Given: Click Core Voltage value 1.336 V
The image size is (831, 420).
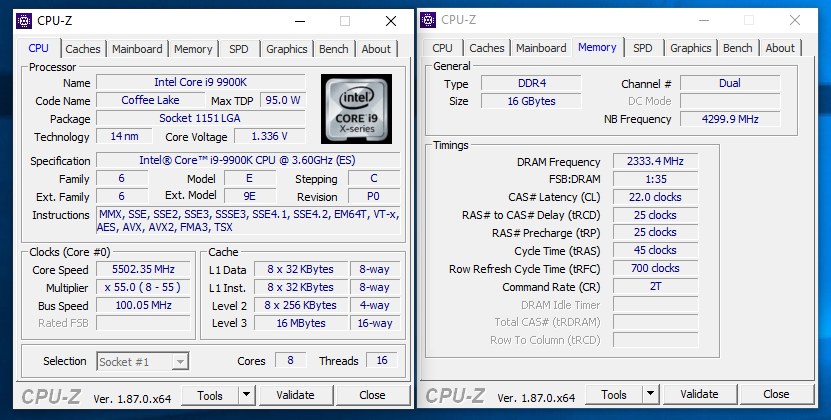Looking at the screenshot, I should 270,136.
